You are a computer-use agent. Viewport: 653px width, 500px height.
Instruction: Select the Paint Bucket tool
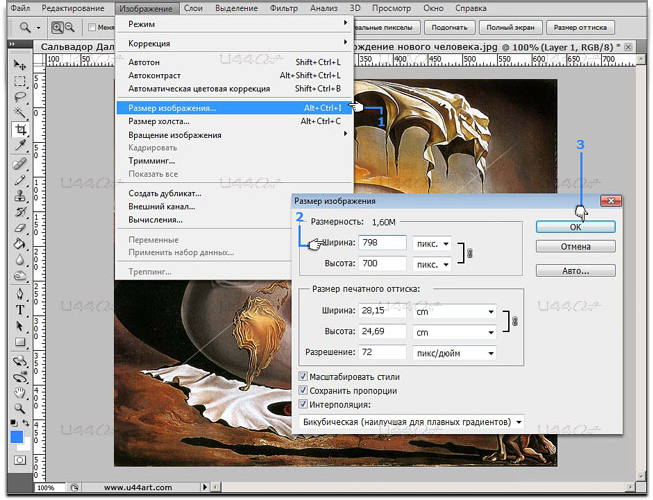tap(20, 244)
